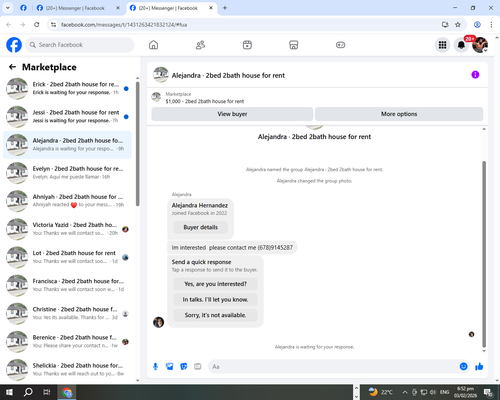Close the active Messenger tab
The image size is (500, 400).
click(x=211, y=8)
